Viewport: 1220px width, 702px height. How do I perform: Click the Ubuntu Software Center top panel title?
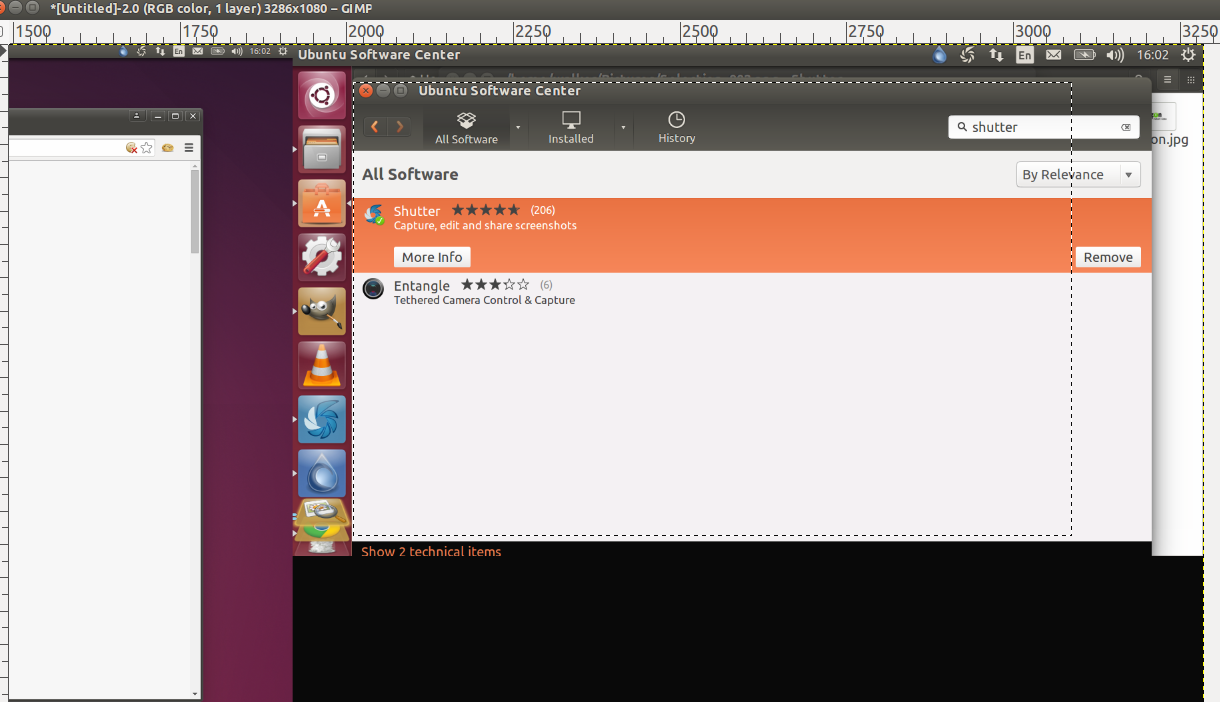(379, 55)
